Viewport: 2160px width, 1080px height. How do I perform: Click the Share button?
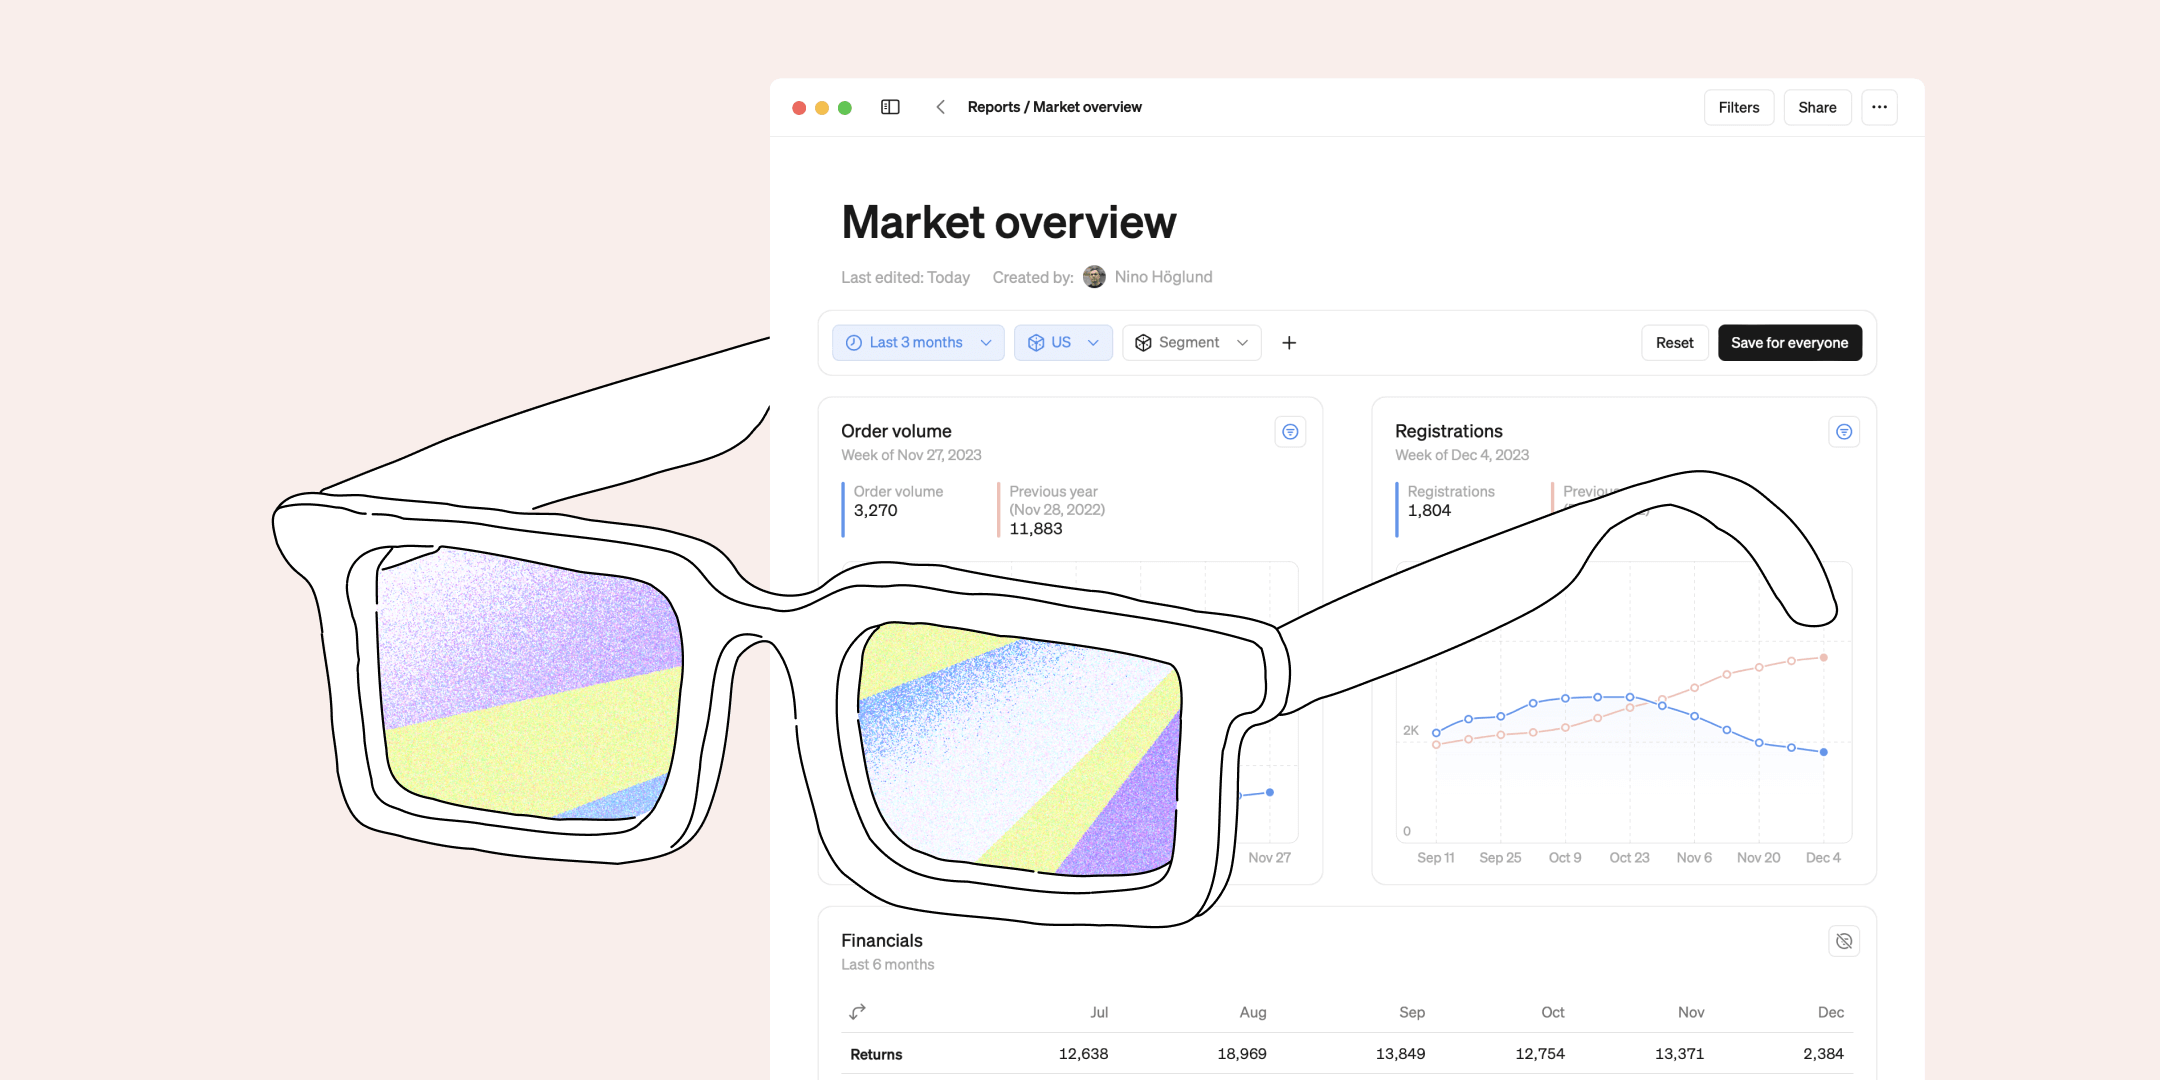point(1816,107)
